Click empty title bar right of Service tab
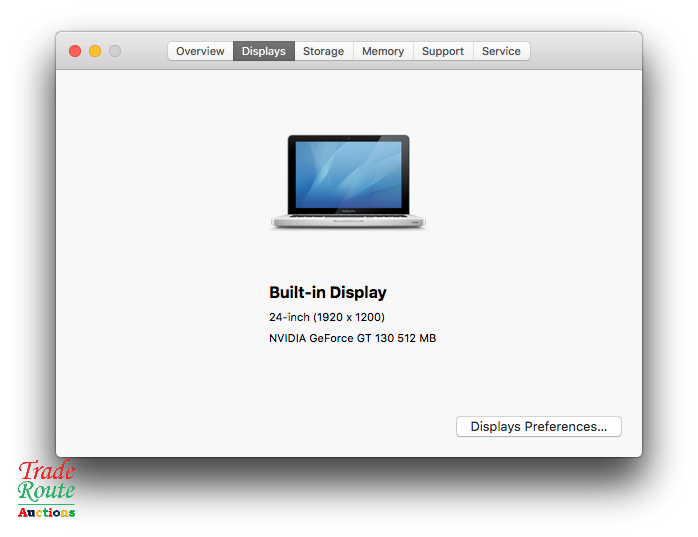This screenshot has width=698, height=537. pyautogui.click(x=585, y=51)
